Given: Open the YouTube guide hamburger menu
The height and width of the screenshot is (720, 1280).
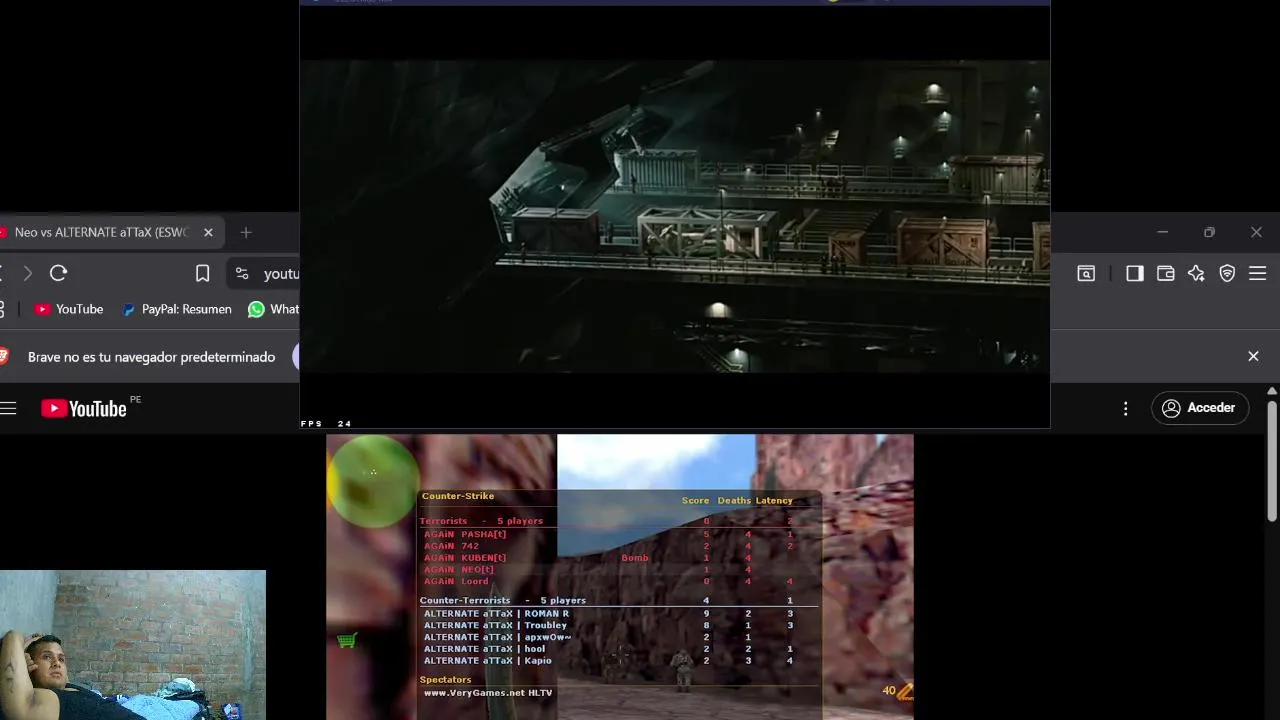Looking at the screenshot, I should (8, 408).
